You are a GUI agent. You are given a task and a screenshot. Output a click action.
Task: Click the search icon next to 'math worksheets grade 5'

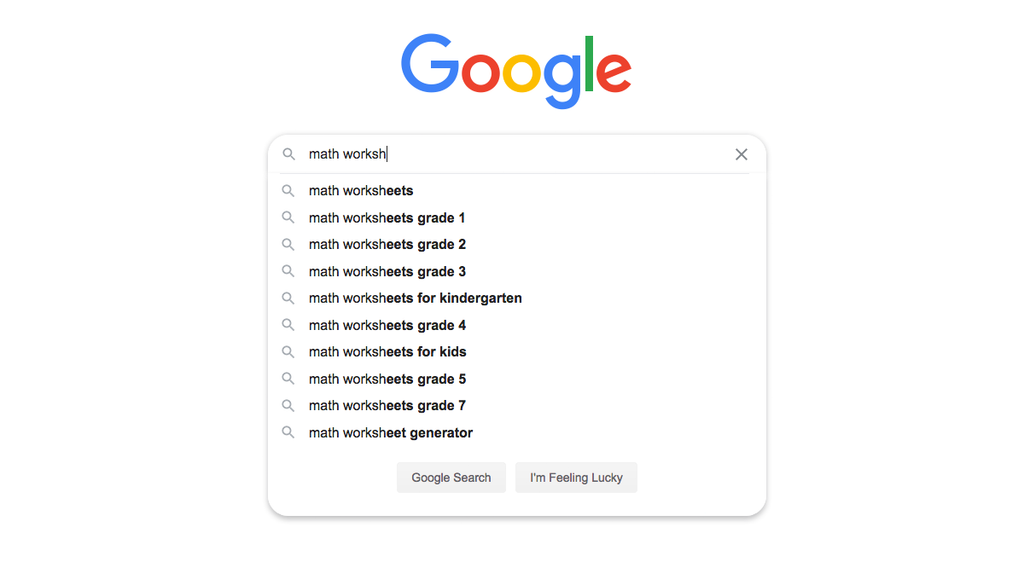click(289, 378)
